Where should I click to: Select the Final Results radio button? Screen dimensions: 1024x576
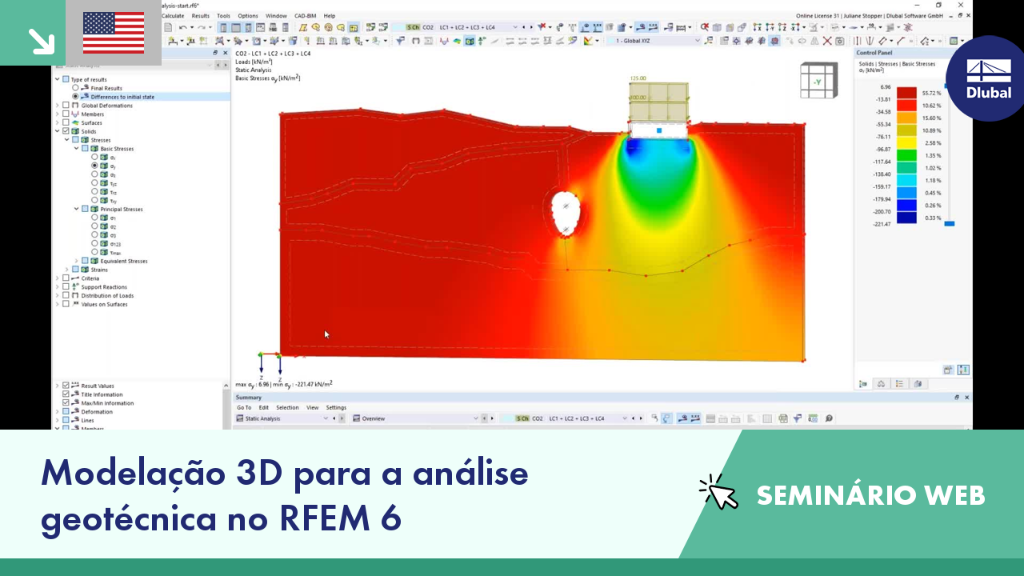coord(76,88)
